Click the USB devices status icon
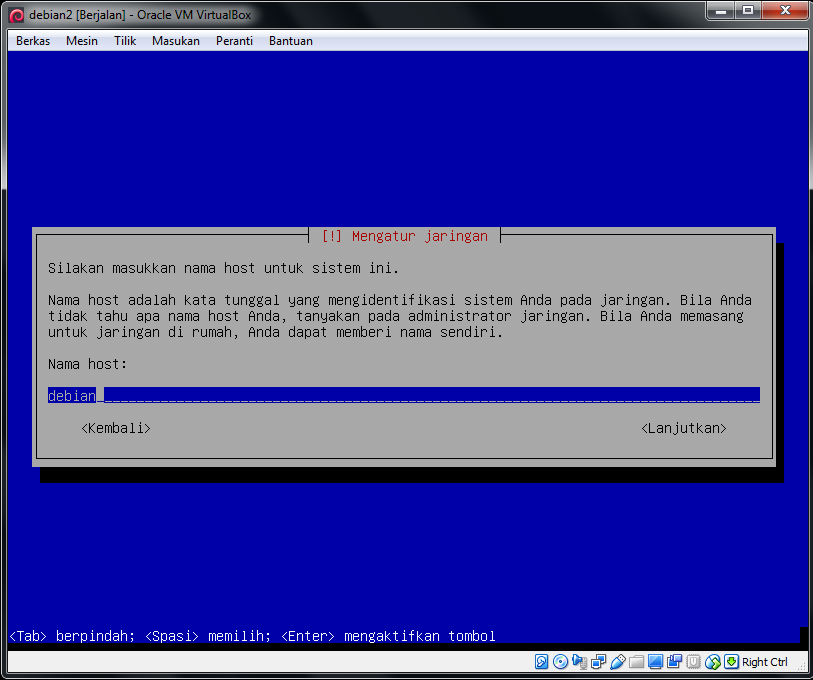813x680 pixels. click(x=618, y=661)
